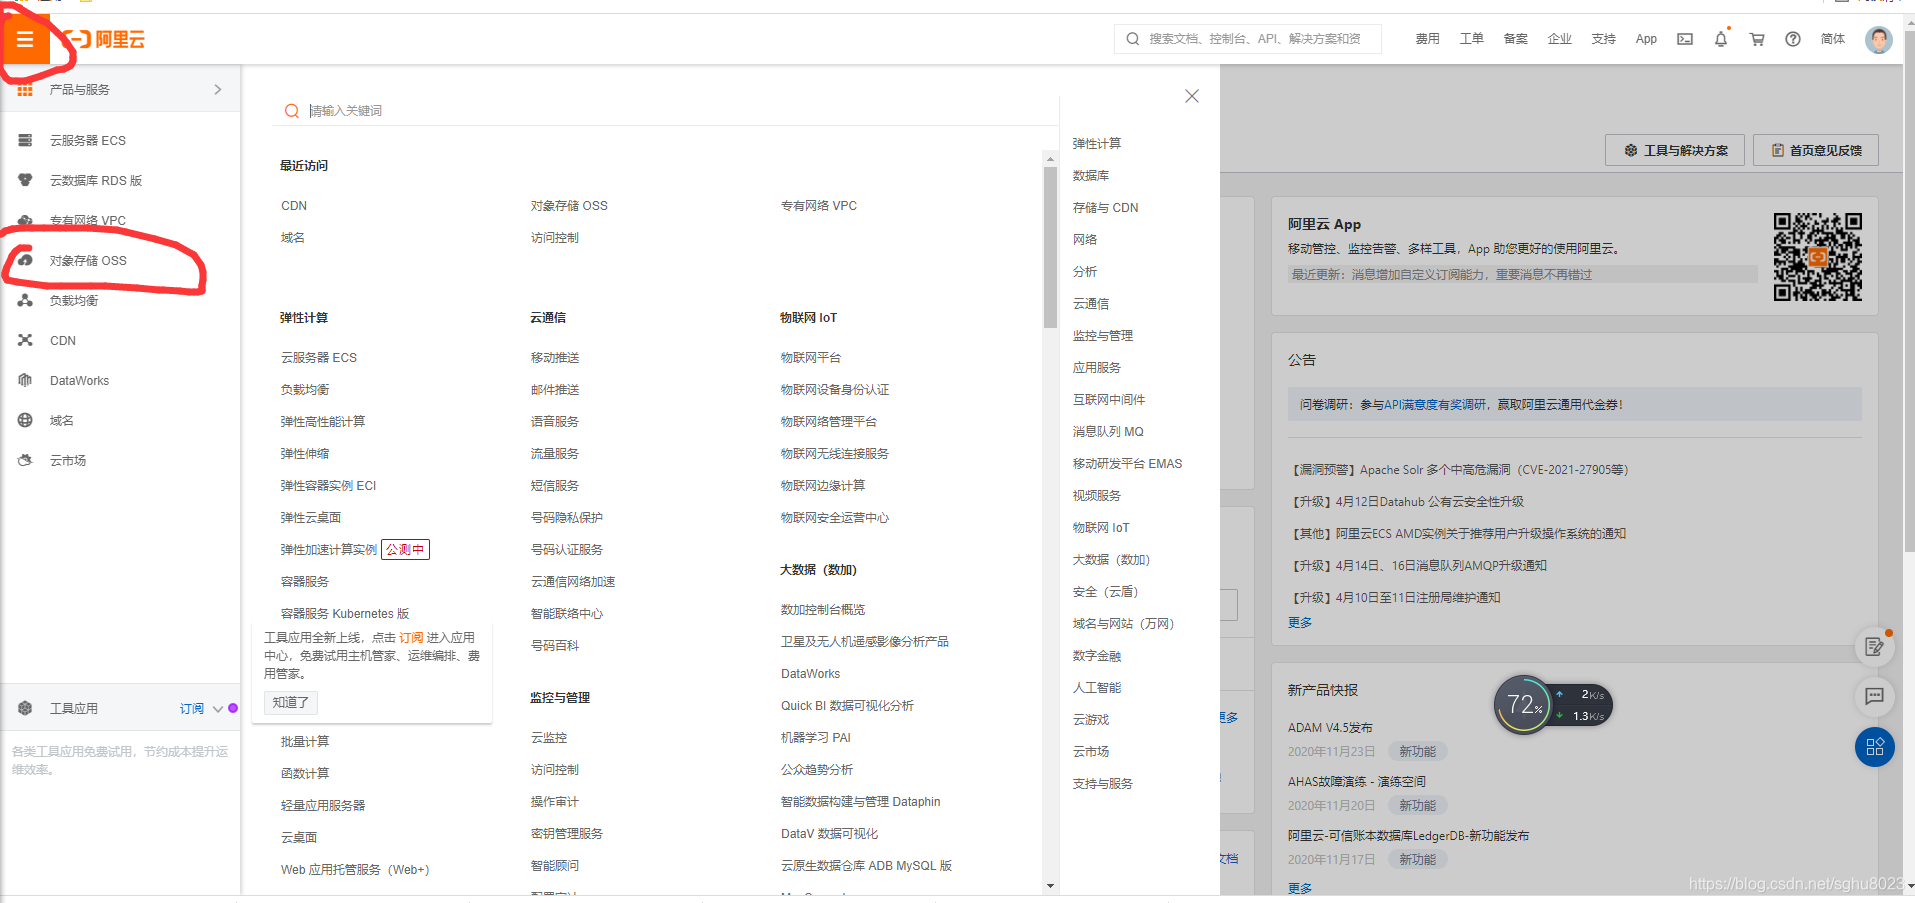Close the products panel with X

[1192, 96]
